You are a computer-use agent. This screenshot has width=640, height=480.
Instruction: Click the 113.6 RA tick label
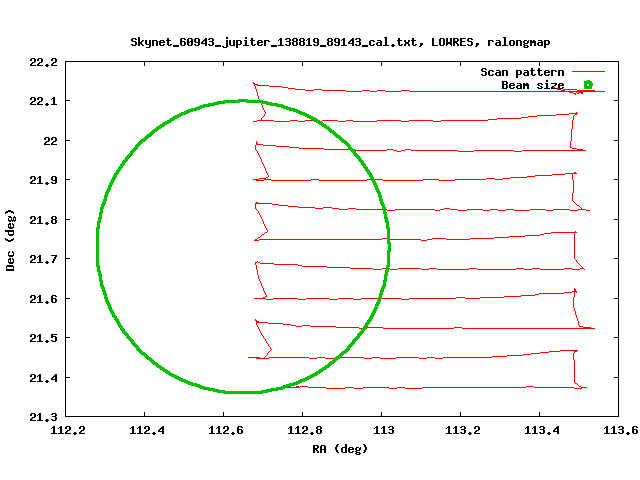pyautogui.click(x=621, y=430)
